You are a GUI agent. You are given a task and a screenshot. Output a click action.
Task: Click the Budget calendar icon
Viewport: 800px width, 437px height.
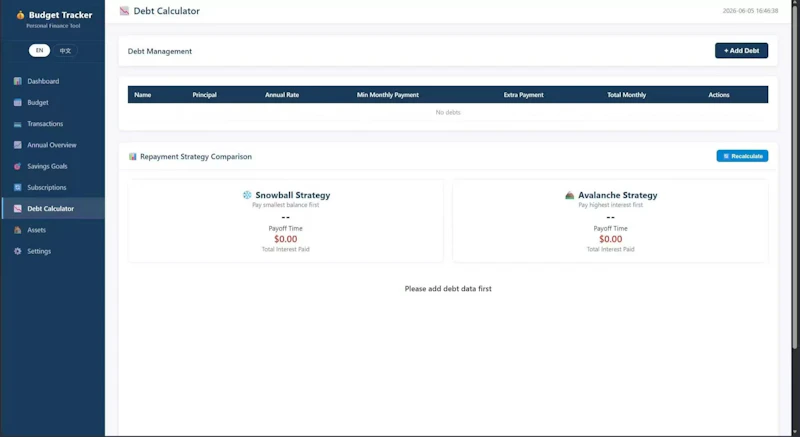tap(18, 102)
